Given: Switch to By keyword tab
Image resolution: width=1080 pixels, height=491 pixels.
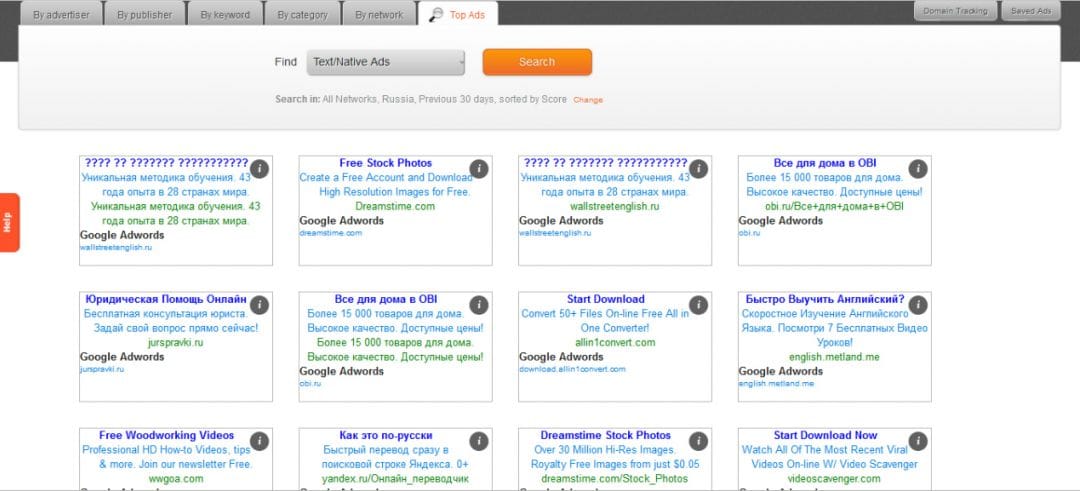Looking at the screenshot, I should click(225, 14).
